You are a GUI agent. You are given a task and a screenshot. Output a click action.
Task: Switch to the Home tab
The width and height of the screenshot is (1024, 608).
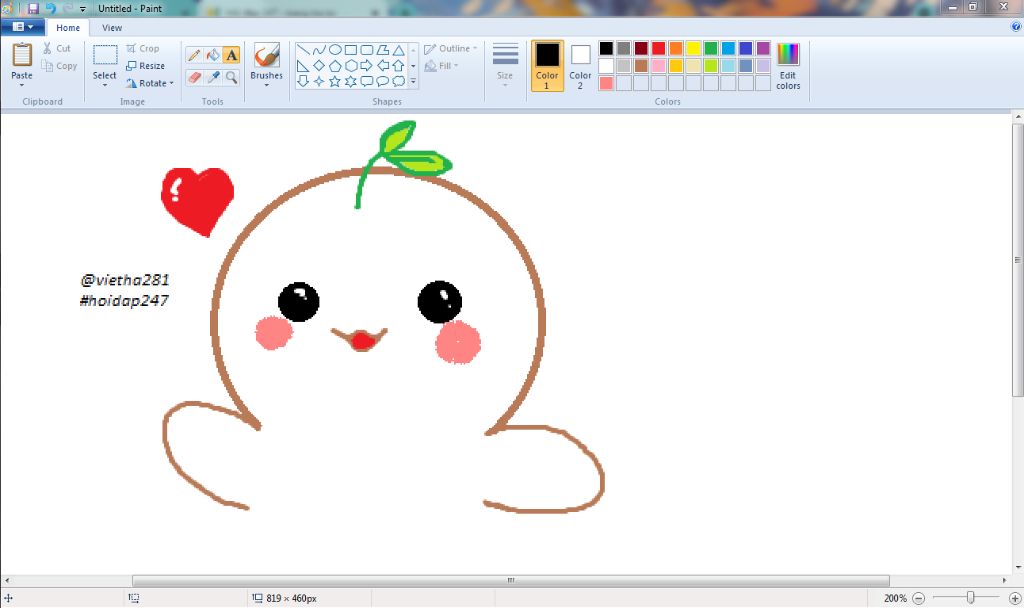click(68, 28)
